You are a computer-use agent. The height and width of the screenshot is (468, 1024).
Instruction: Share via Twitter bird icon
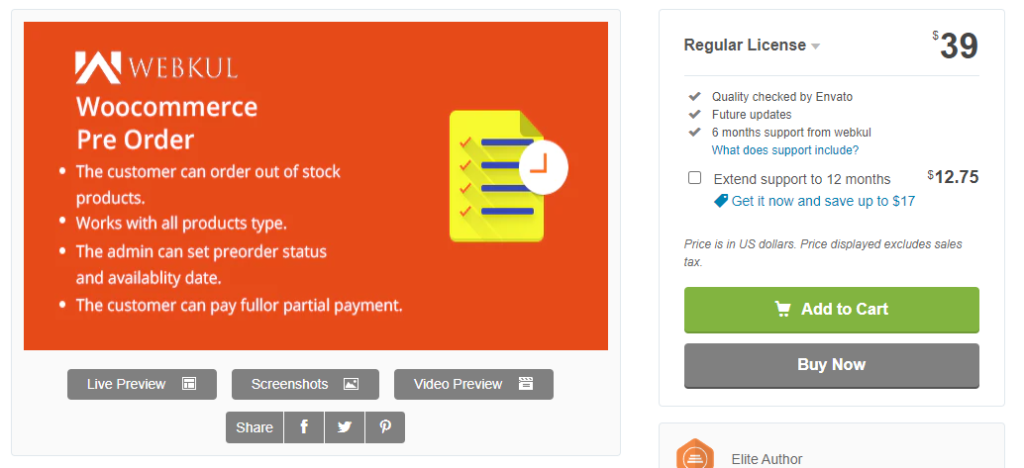click(x=344, y=428)
